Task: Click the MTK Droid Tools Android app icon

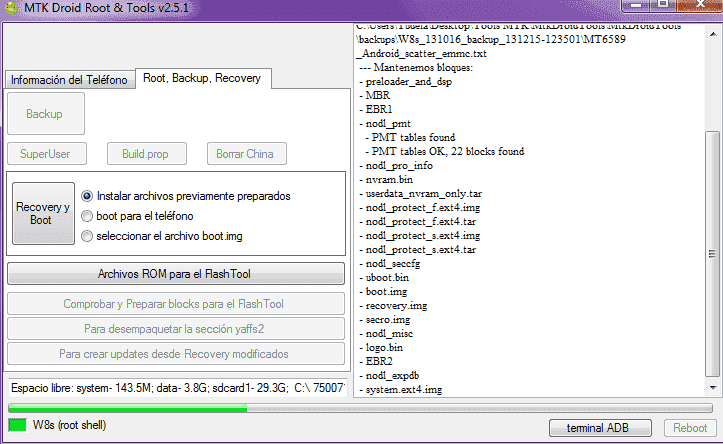Action: click(10, 8)
